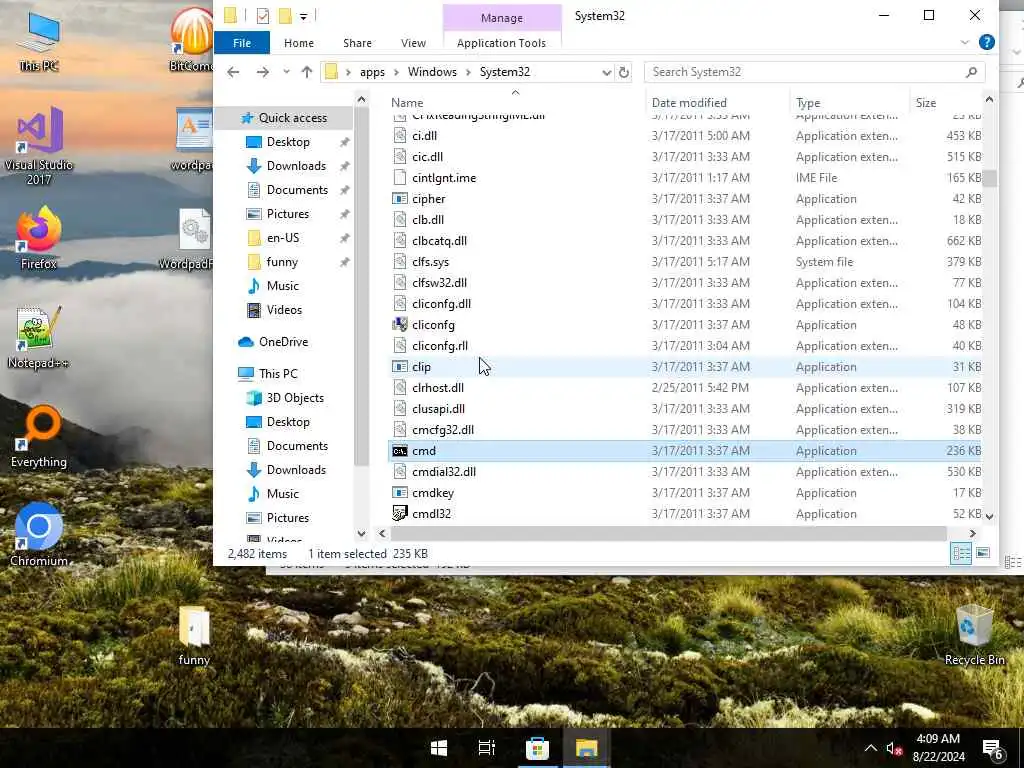Open the View ribbon tab
Screen dimensions: 1024x768
click(x=413, y=42)
